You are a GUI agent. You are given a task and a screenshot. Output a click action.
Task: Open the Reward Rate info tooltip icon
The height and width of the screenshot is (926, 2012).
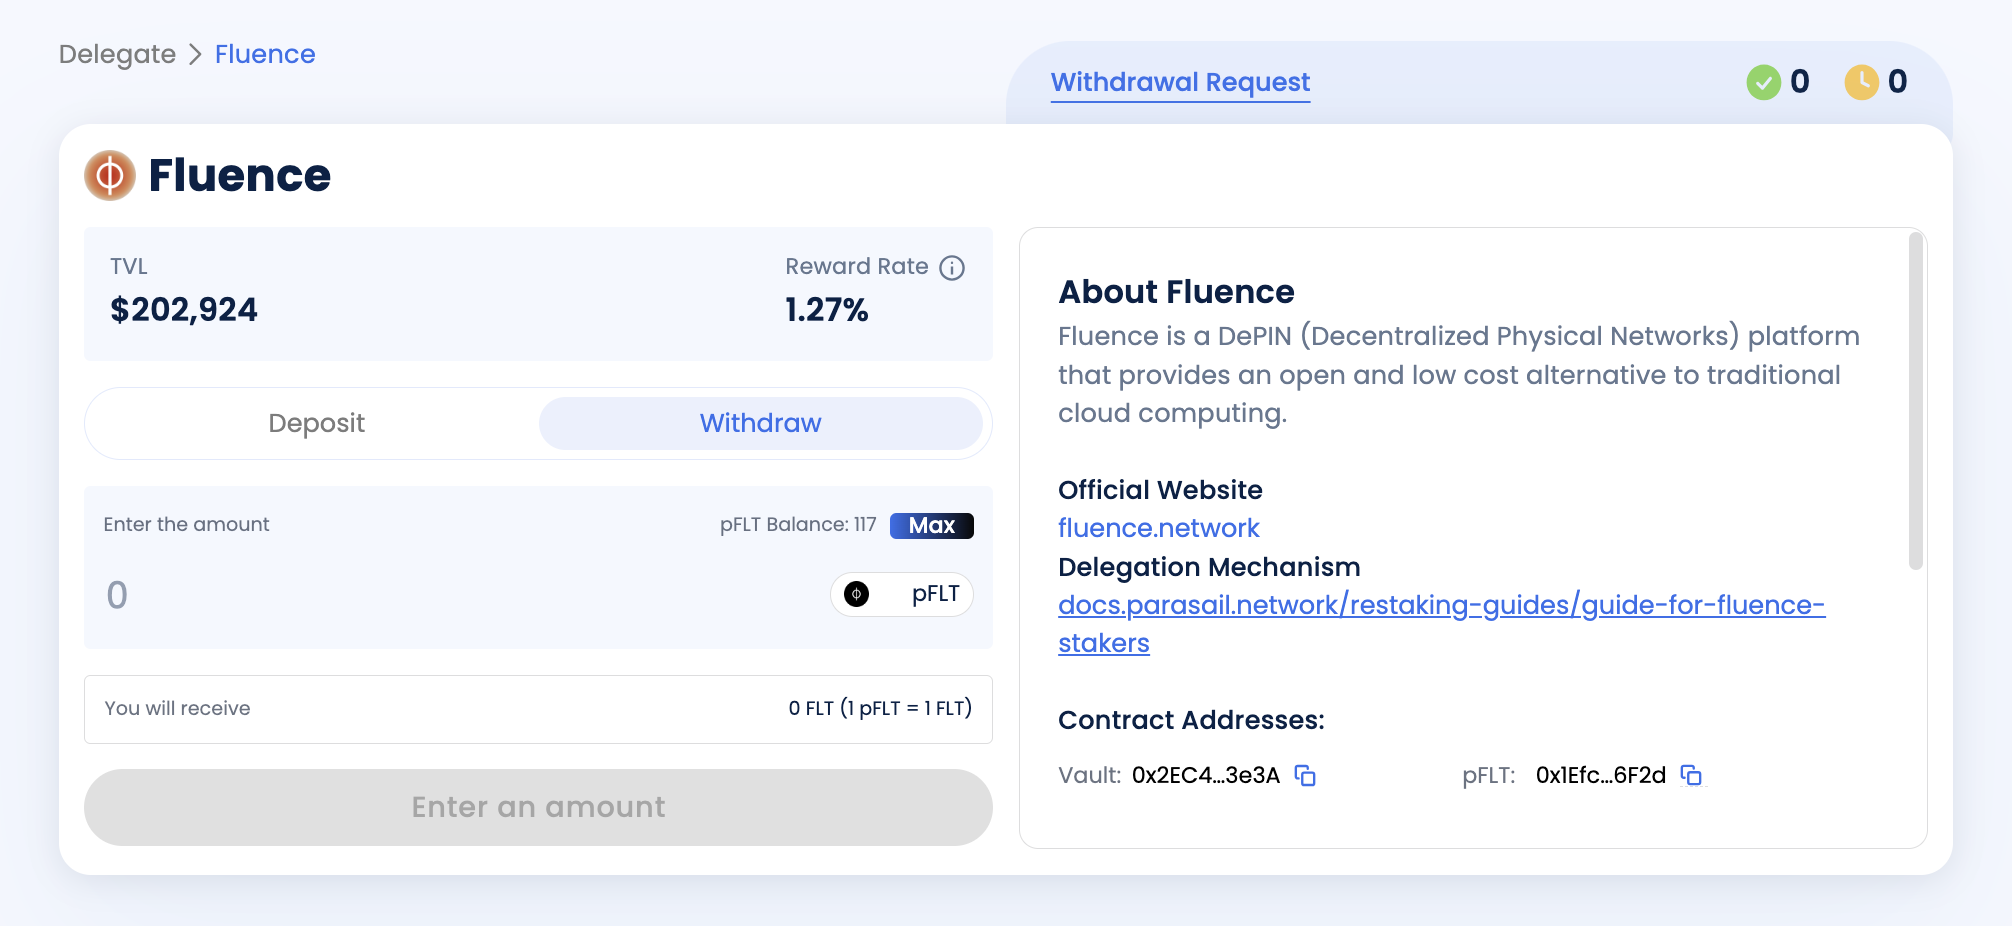(952, 268)
